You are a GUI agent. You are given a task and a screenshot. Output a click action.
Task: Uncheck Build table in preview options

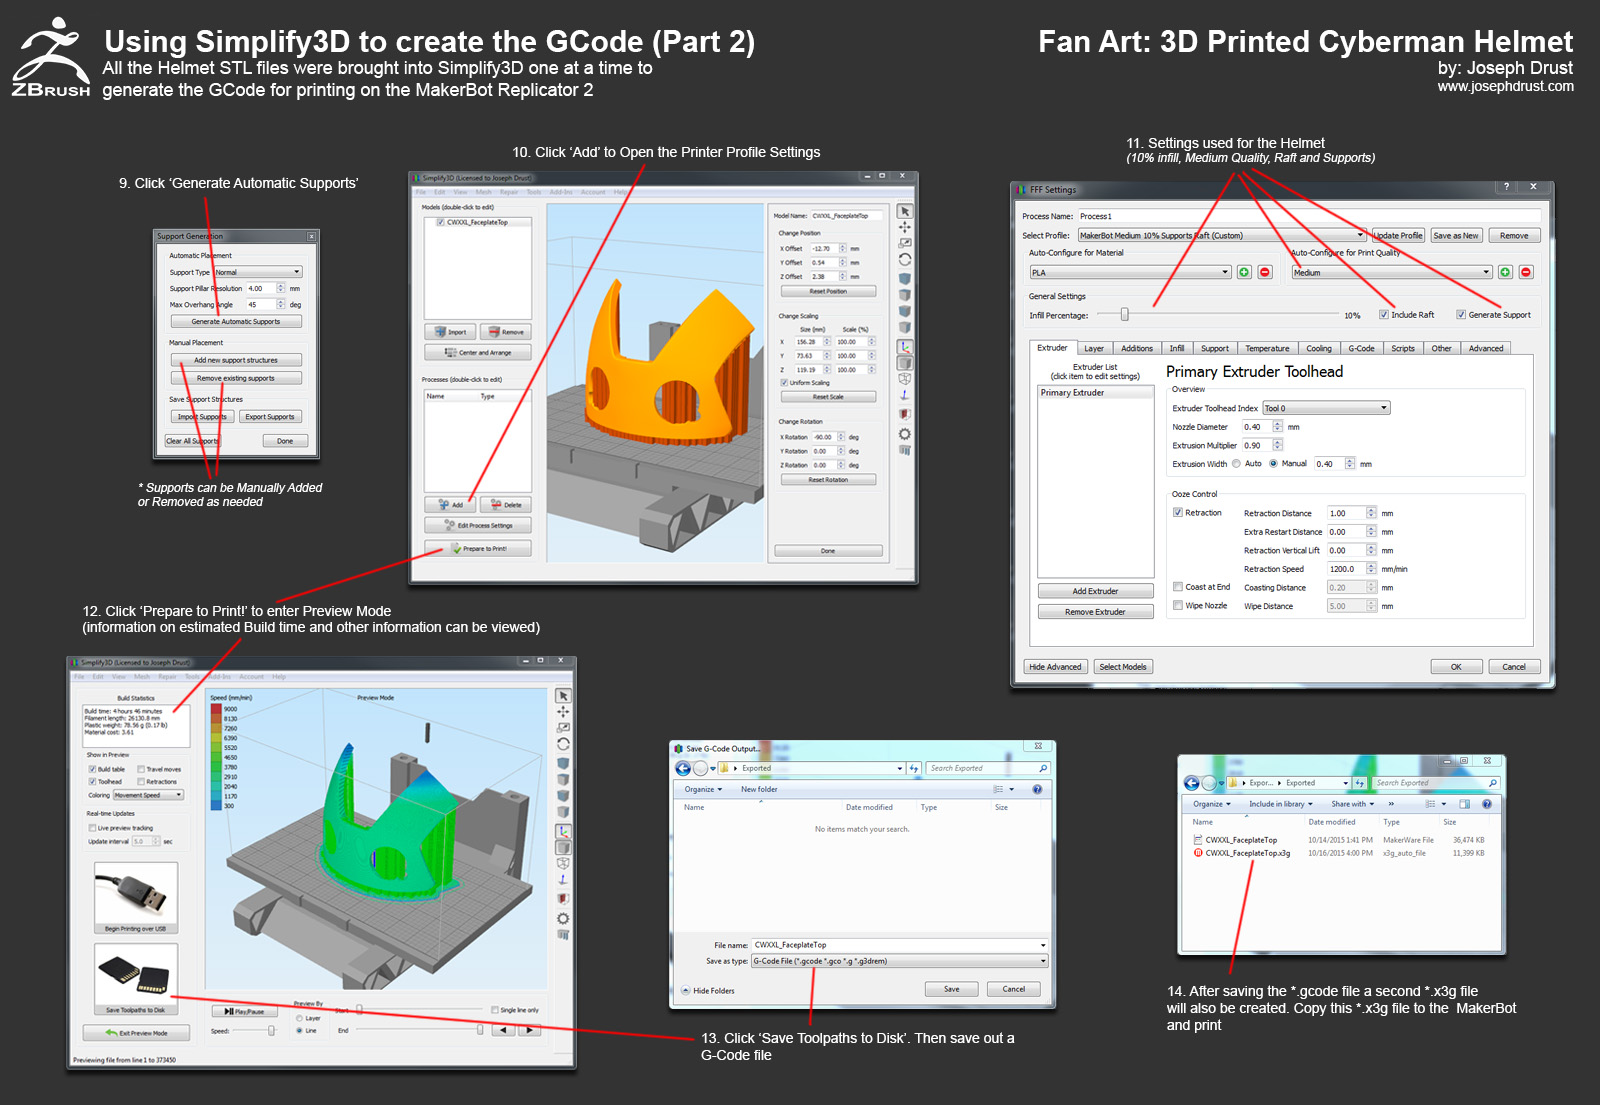point(92,769)
